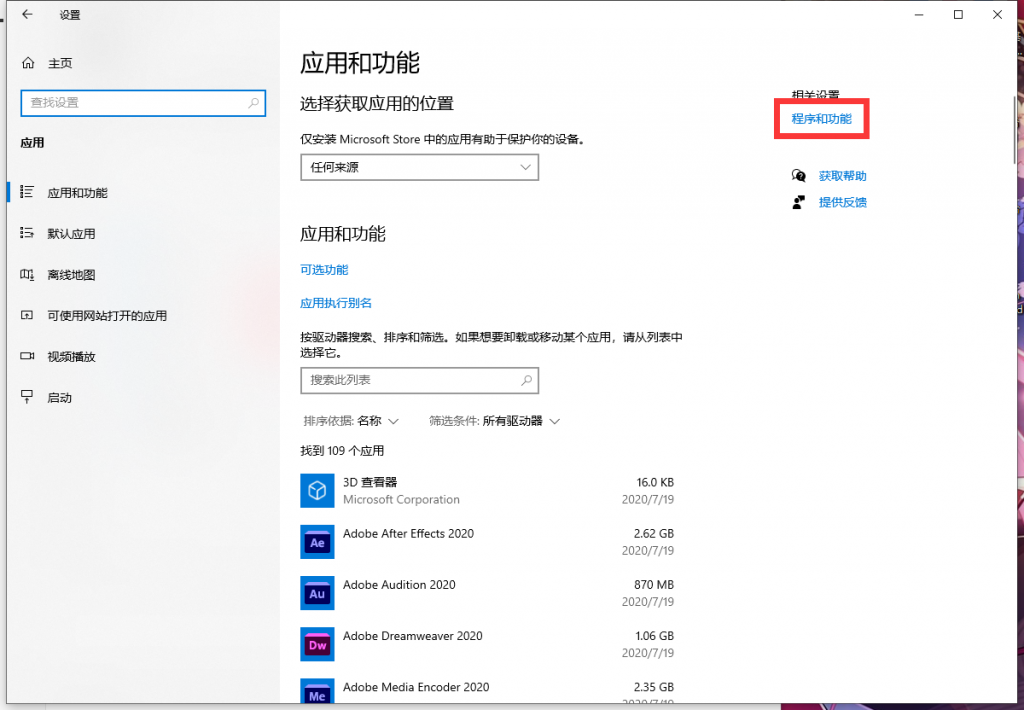Click the Adobe Media Encoder Me icon

tap(317, 691)
